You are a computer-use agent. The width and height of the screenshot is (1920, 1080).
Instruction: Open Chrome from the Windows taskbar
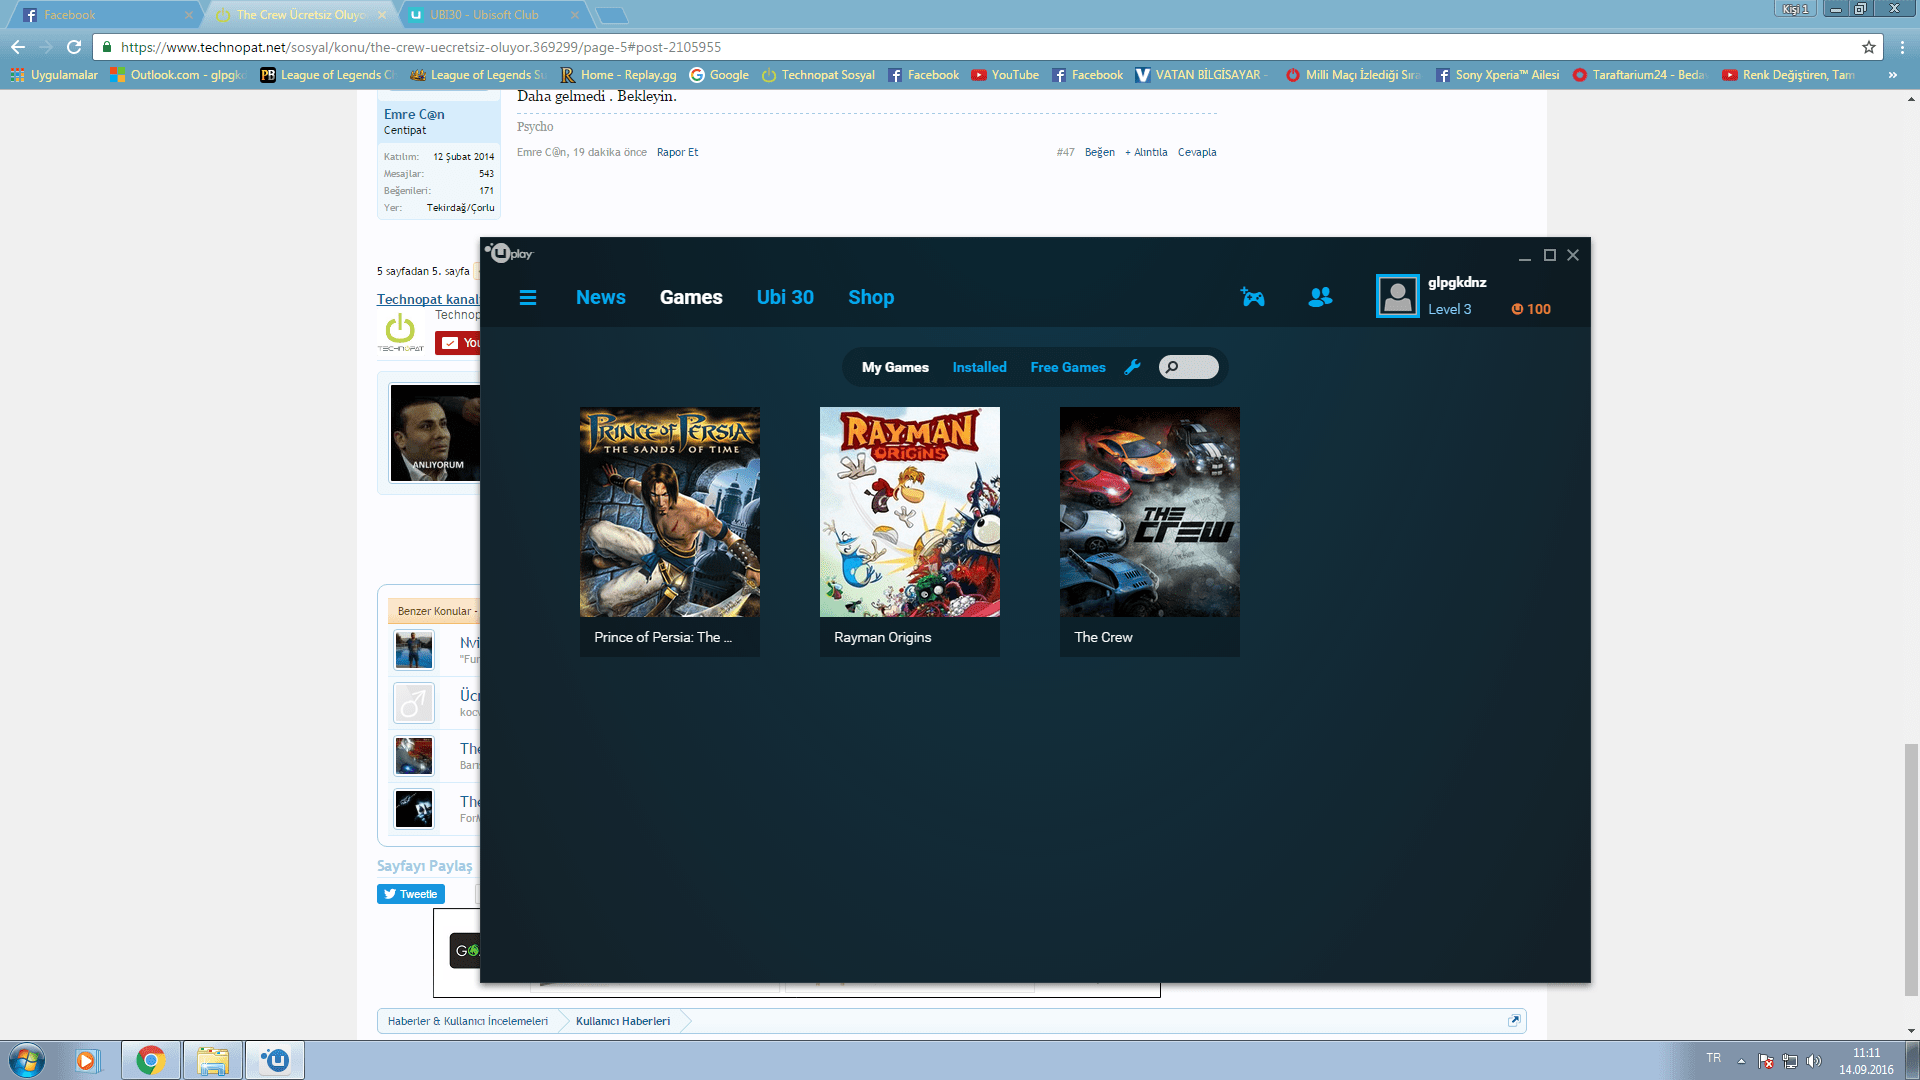pyautogui.click(x=151, y=1060)
